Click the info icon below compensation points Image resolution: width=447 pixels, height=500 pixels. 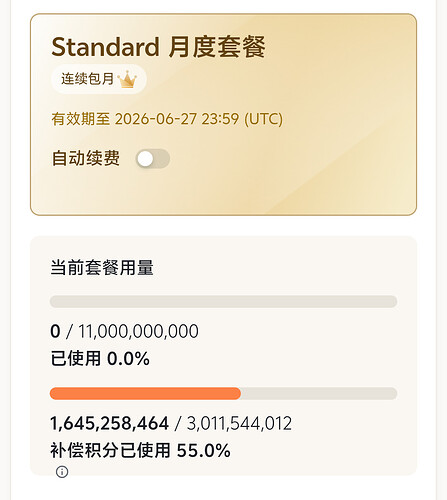(x=62, y=472)
